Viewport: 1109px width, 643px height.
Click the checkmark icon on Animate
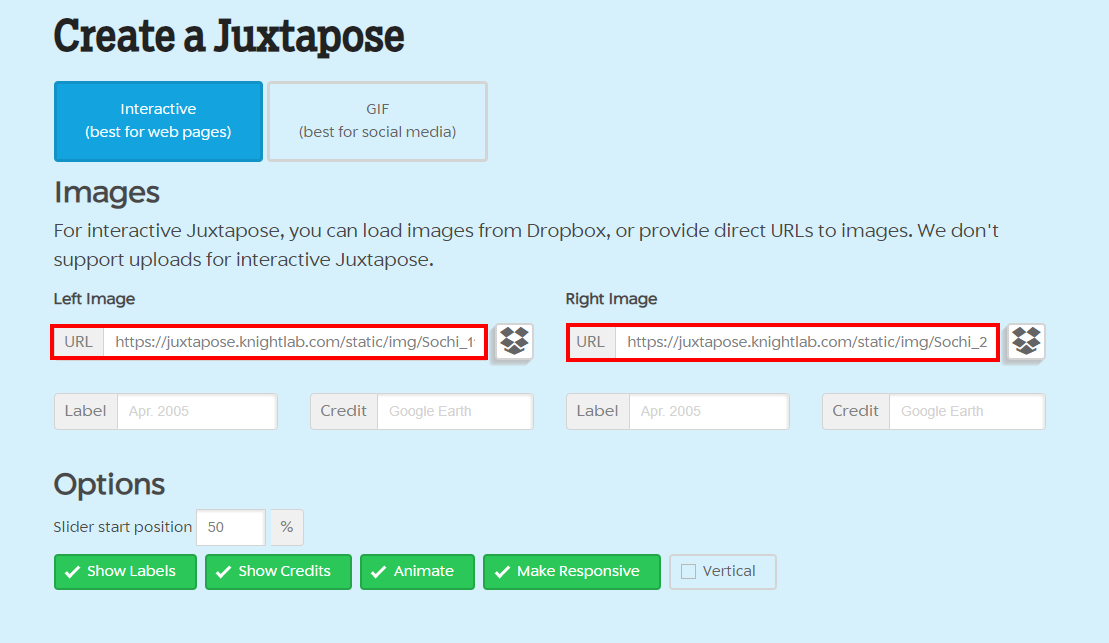[x=378, y=572]
